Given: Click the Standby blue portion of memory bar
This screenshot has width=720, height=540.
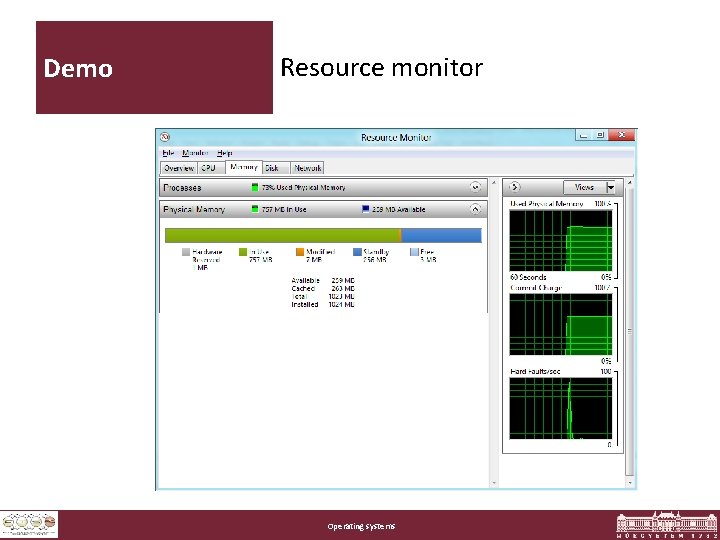Looking at the screenshot, I should point(441,236).
